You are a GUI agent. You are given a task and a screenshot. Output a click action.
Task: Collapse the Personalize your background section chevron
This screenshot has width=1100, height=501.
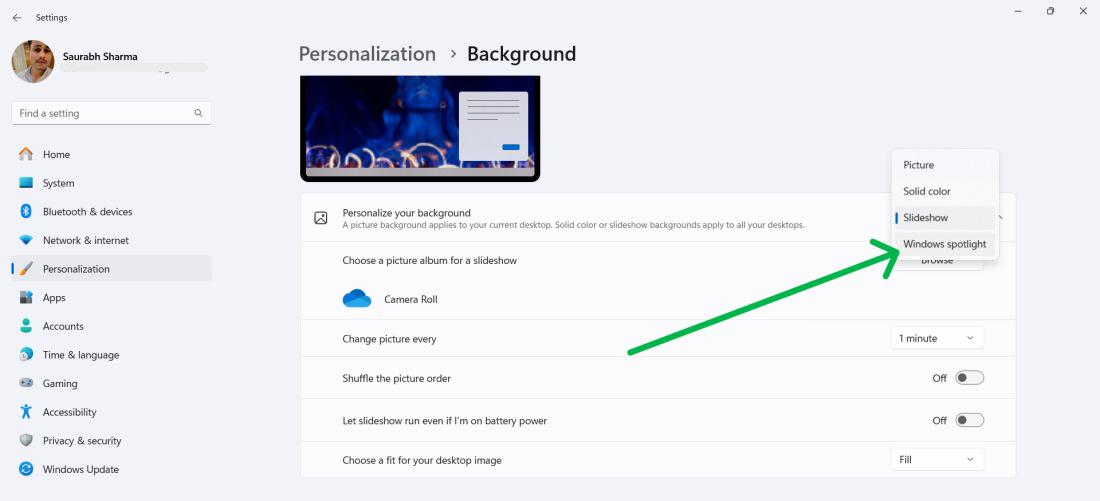point(1000,218)
